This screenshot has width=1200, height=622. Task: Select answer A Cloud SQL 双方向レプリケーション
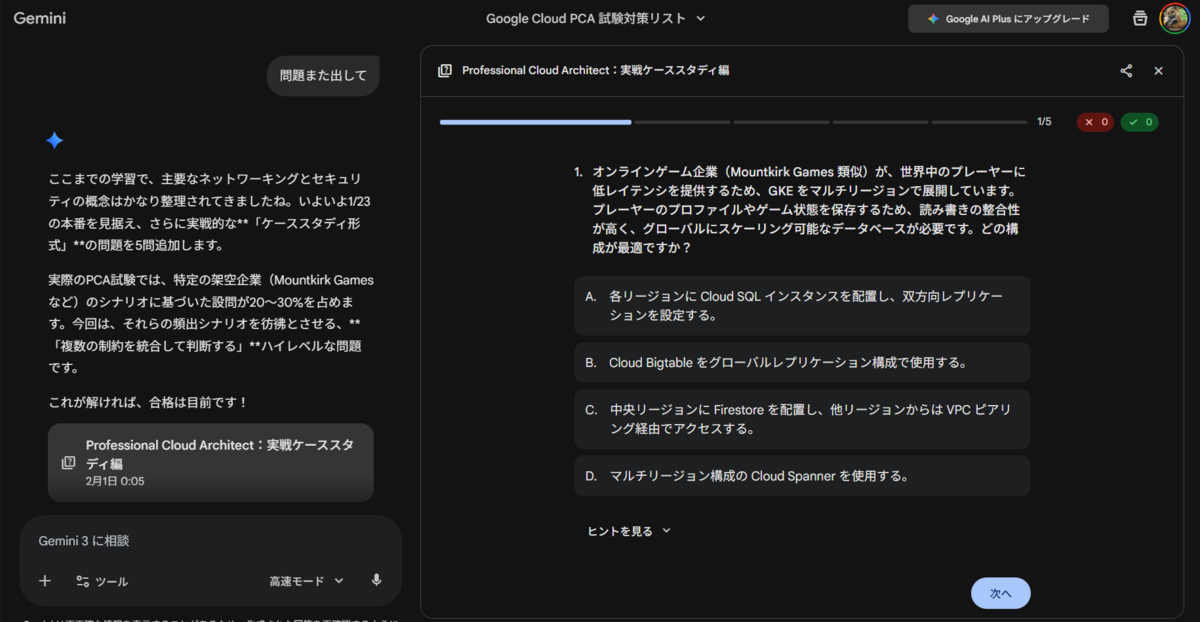click(x=802, y=306)
